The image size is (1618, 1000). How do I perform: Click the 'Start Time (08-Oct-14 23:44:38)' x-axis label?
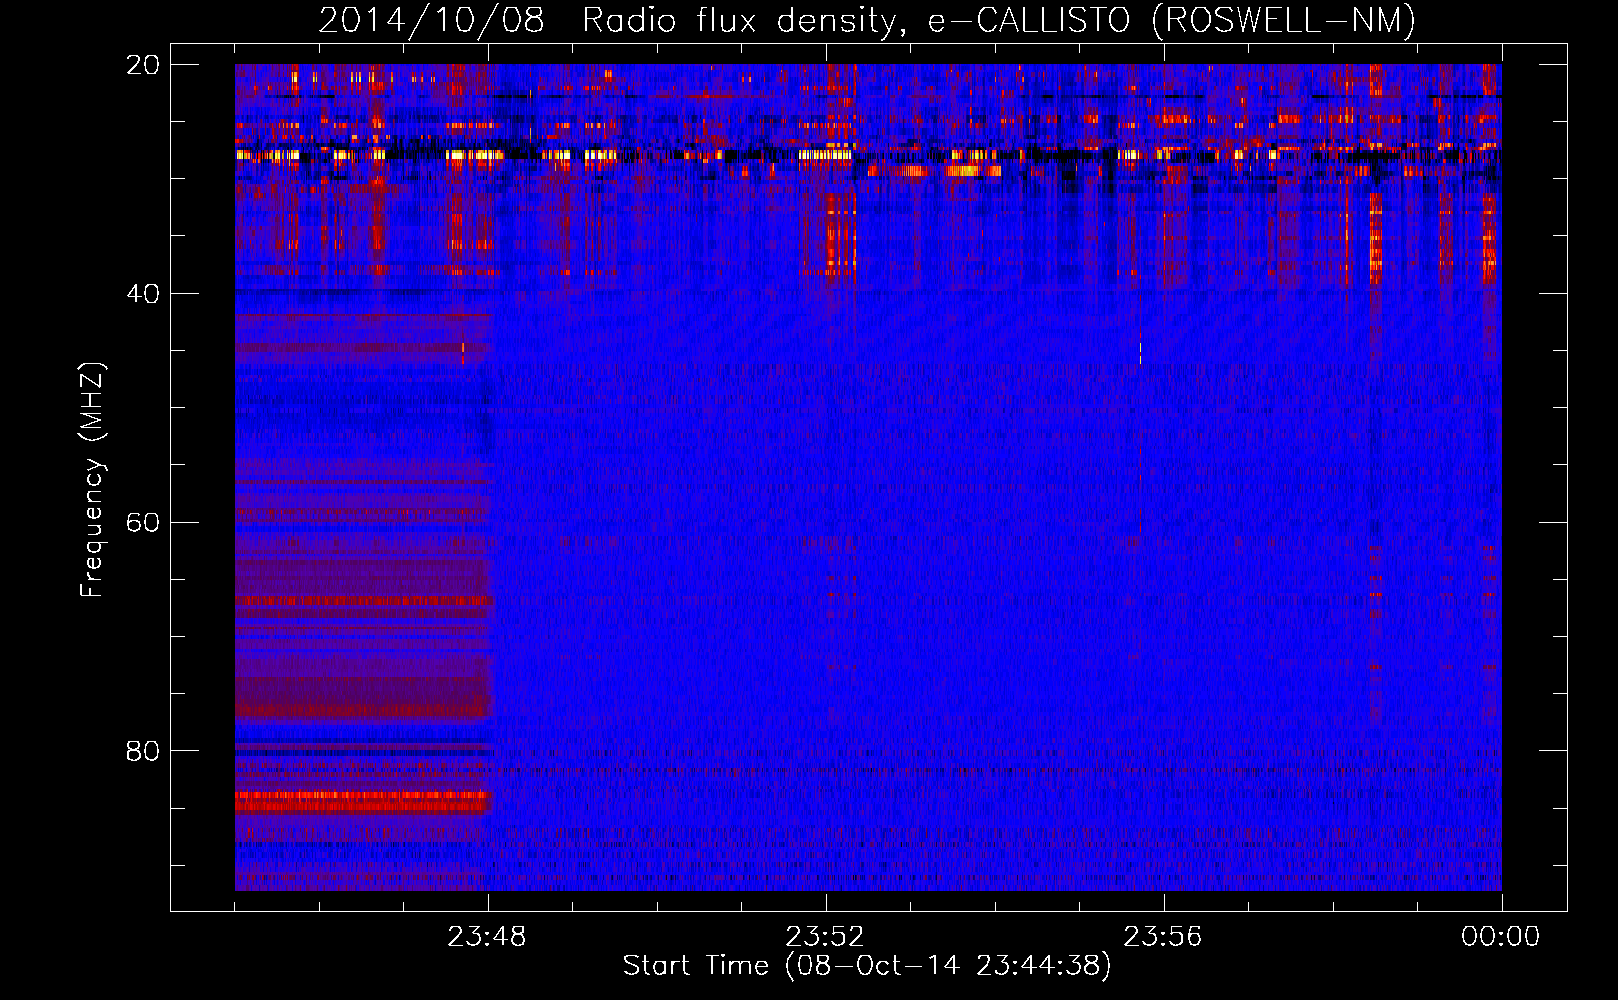click(867, 966)
